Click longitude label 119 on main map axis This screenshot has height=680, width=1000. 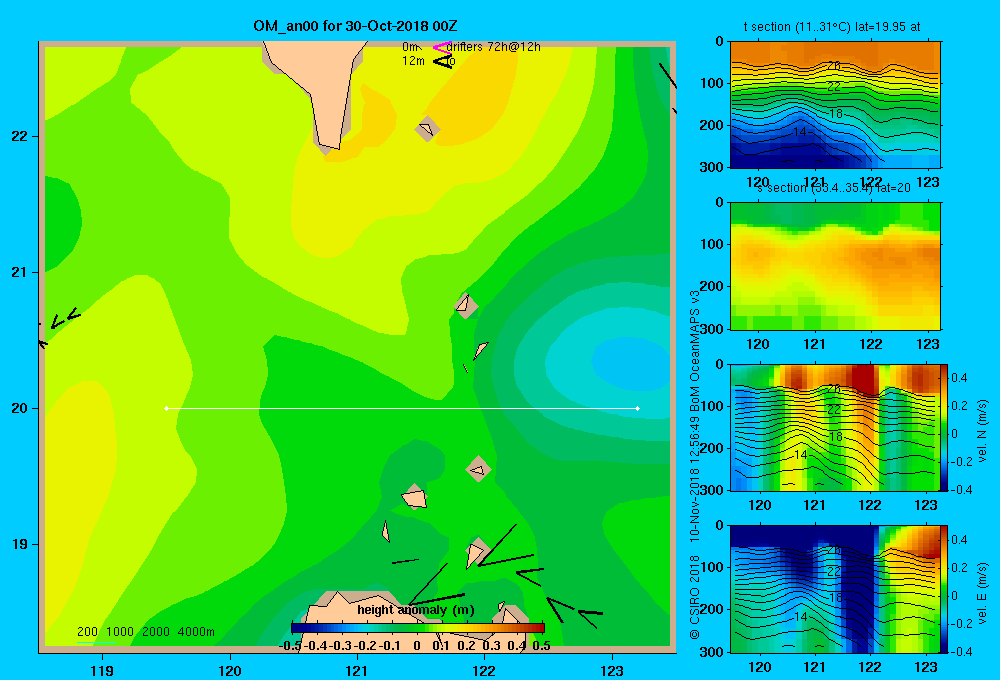point(102,670)
